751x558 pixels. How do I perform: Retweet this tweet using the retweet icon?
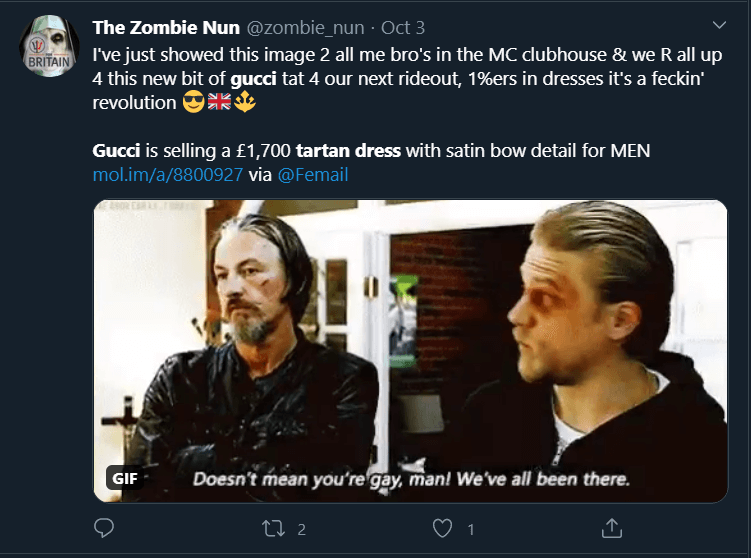click(272, 527)
